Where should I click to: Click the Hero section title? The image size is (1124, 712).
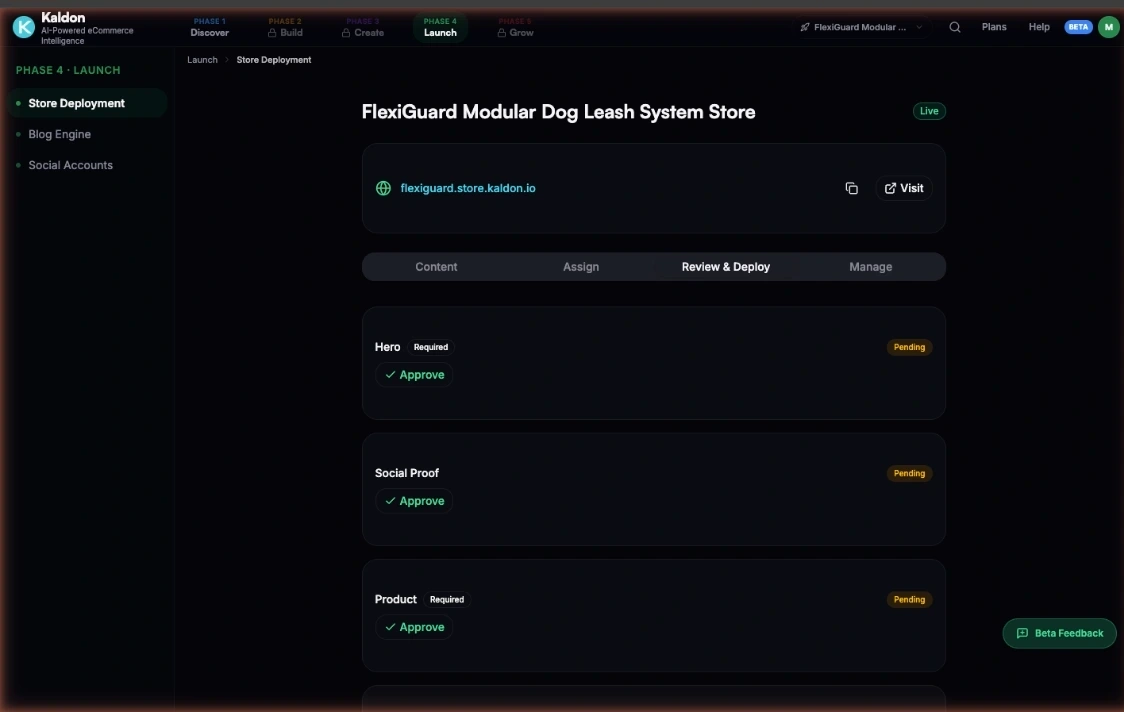click(387, 347)
